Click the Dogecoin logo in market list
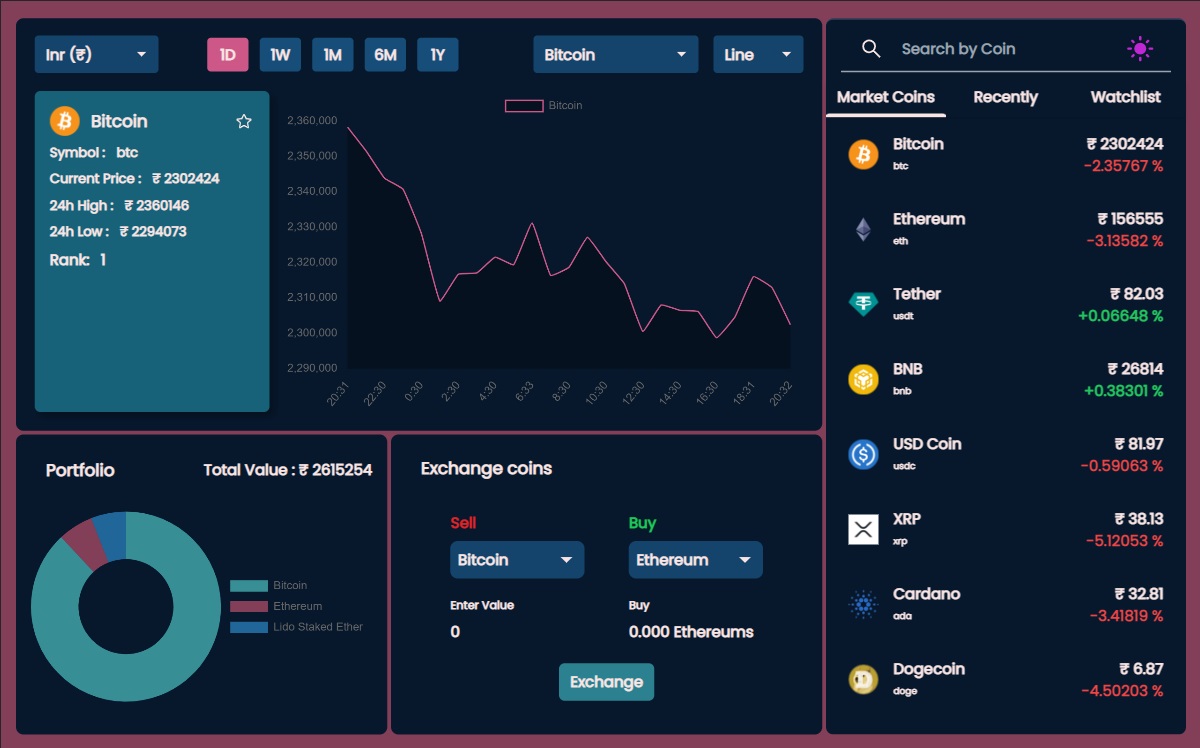1200x748 pixels. click(863, 679)
